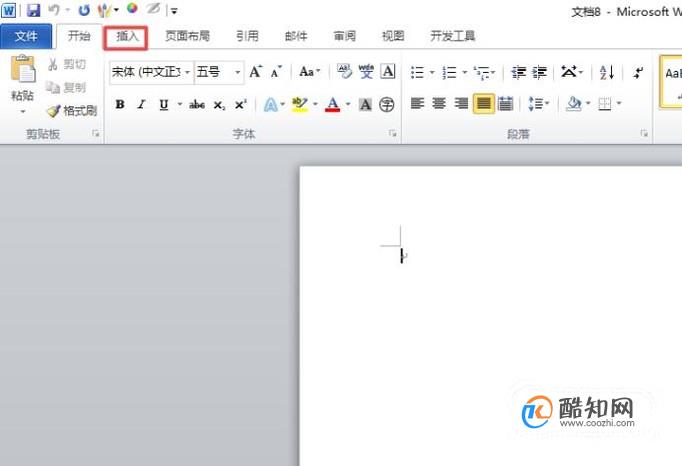Screen dimensions: 682x466
Task: Apply the yellow text highlight color
Action: tap(300, 104)
